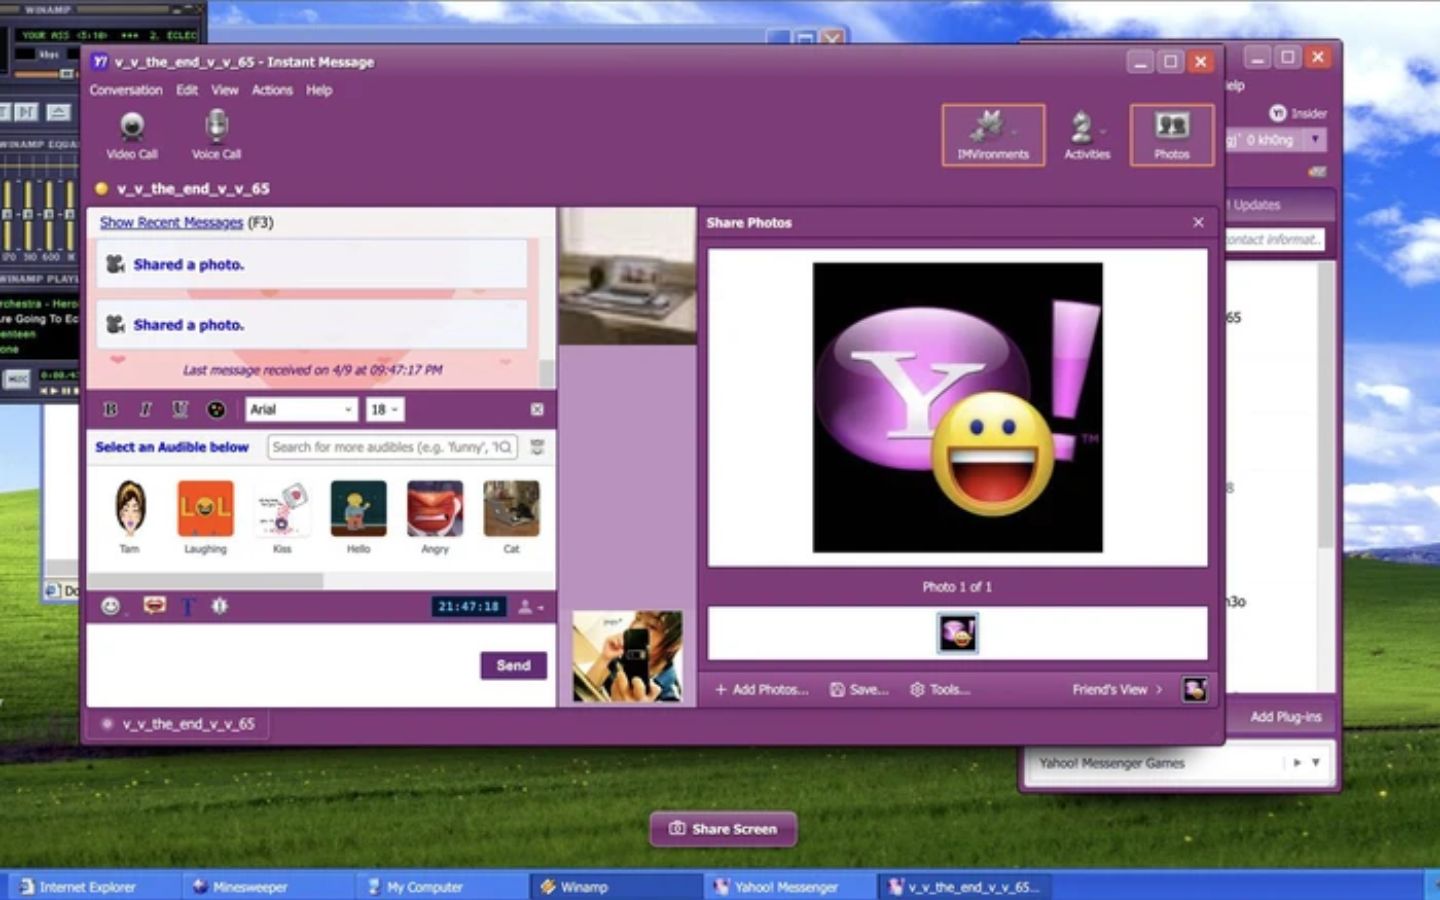This screenshot has width=1440, height=900.
Task: Open the Arial font dropdown
Action: pyautogui.click(x=300, y=409)
